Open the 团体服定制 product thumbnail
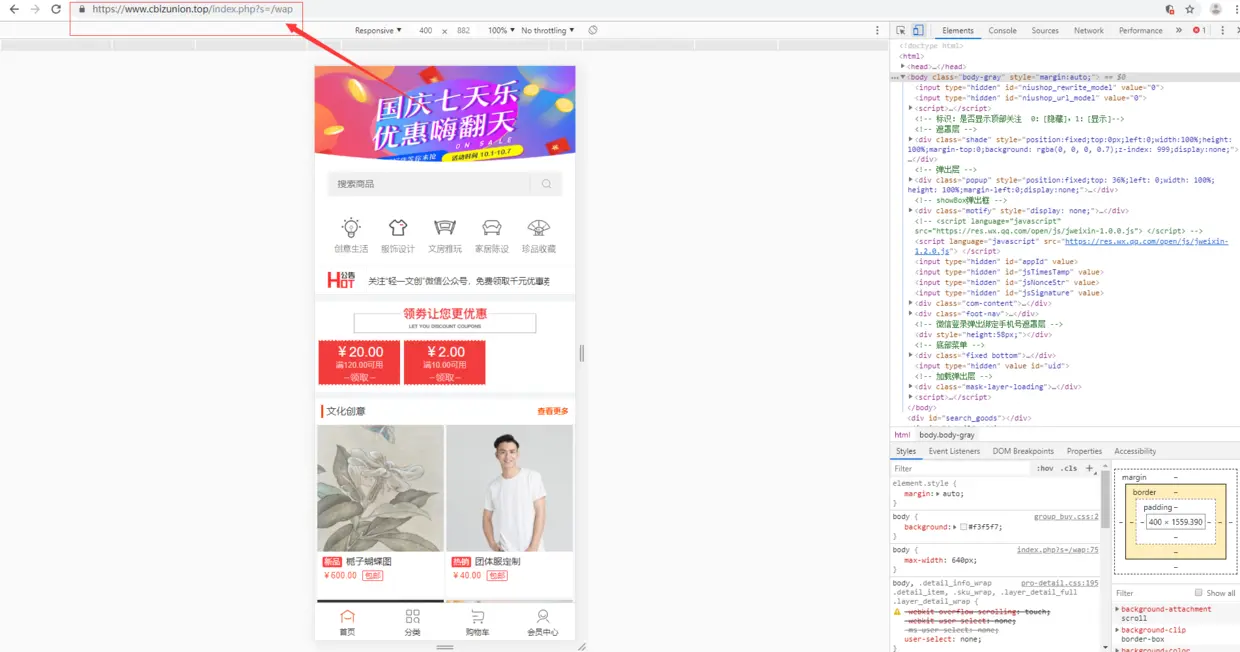The height and width of the screenshot is (652, 1240). (x=509, y=488)
